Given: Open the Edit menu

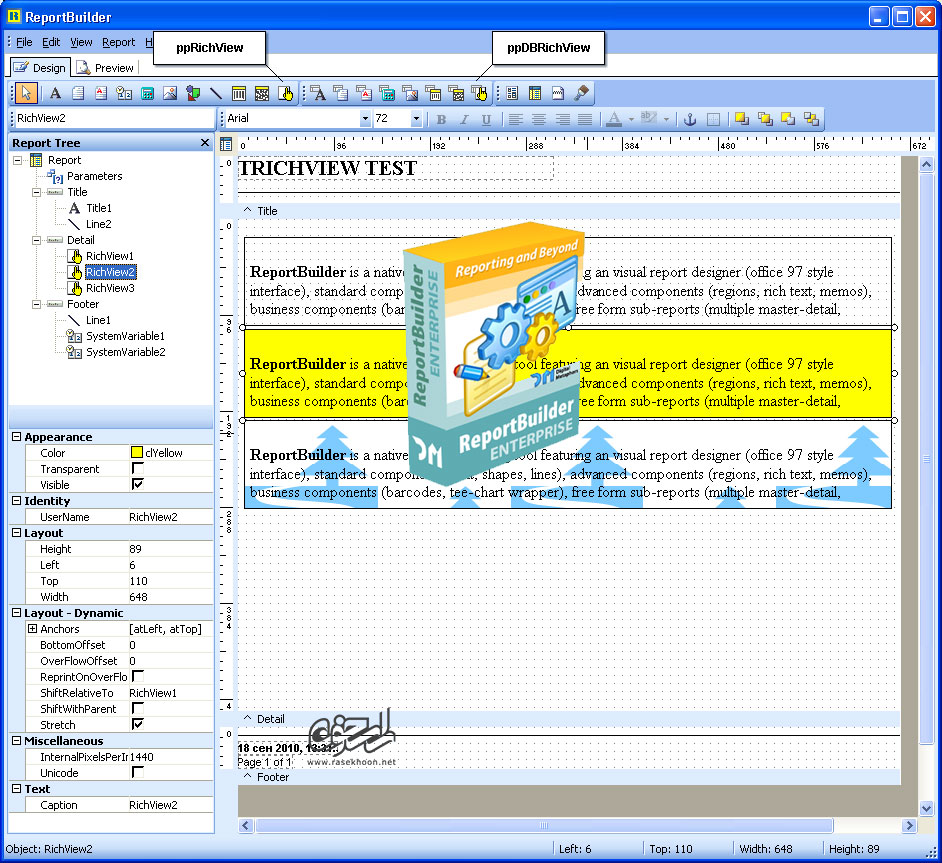Looking at the screenshot, I should (x=51, y=43).
